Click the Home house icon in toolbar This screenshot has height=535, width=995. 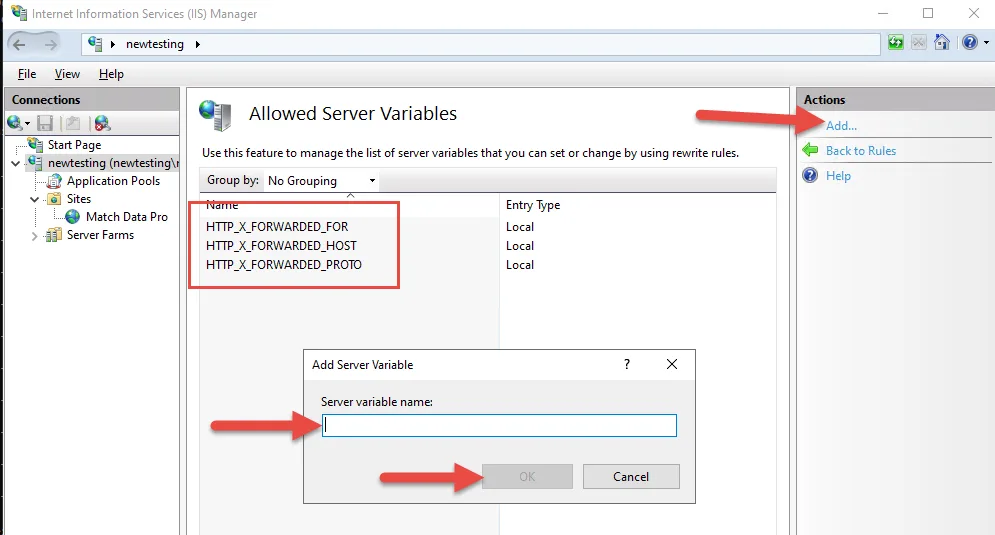[941, 43]
